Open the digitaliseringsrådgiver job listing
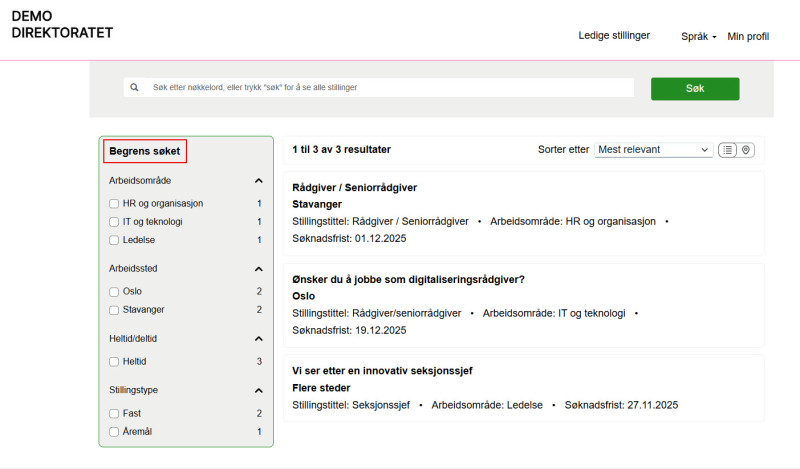 [x=408, y=279]
